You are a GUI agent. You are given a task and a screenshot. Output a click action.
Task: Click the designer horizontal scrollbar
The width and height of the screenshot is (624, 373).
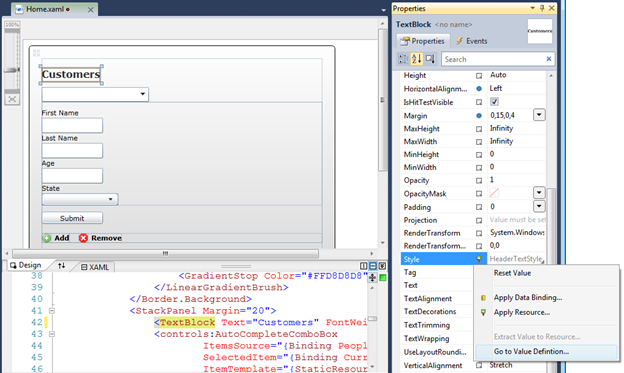point(165,253)
